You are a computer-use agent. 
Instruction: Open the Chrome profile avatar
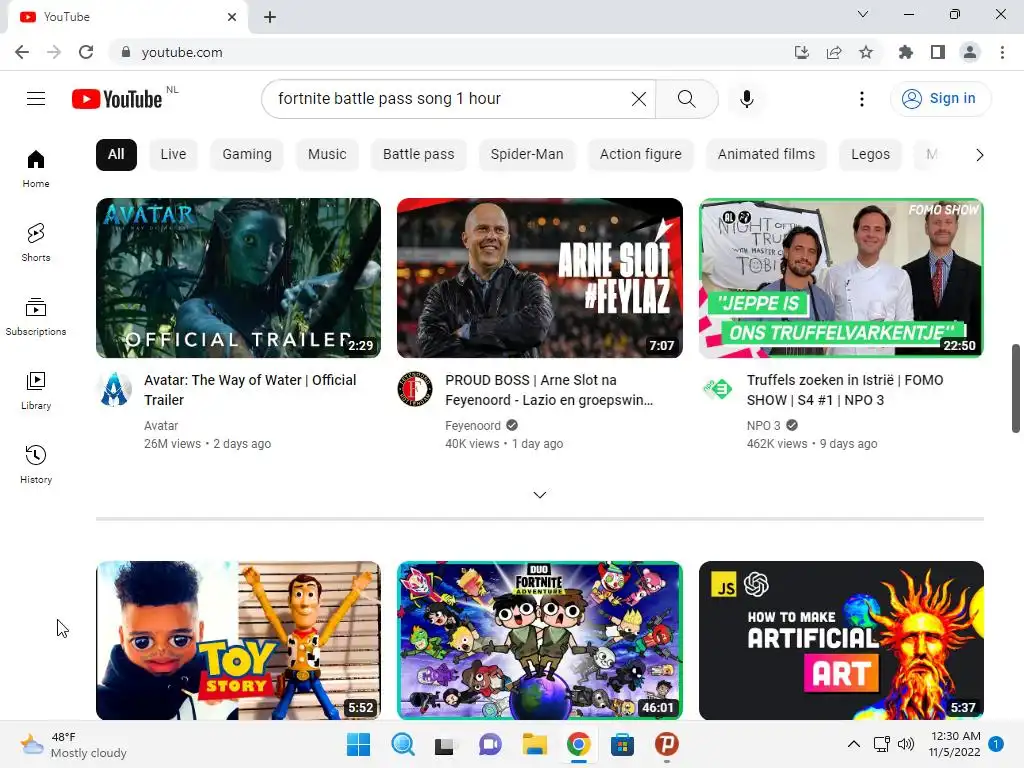click(970, 52)
